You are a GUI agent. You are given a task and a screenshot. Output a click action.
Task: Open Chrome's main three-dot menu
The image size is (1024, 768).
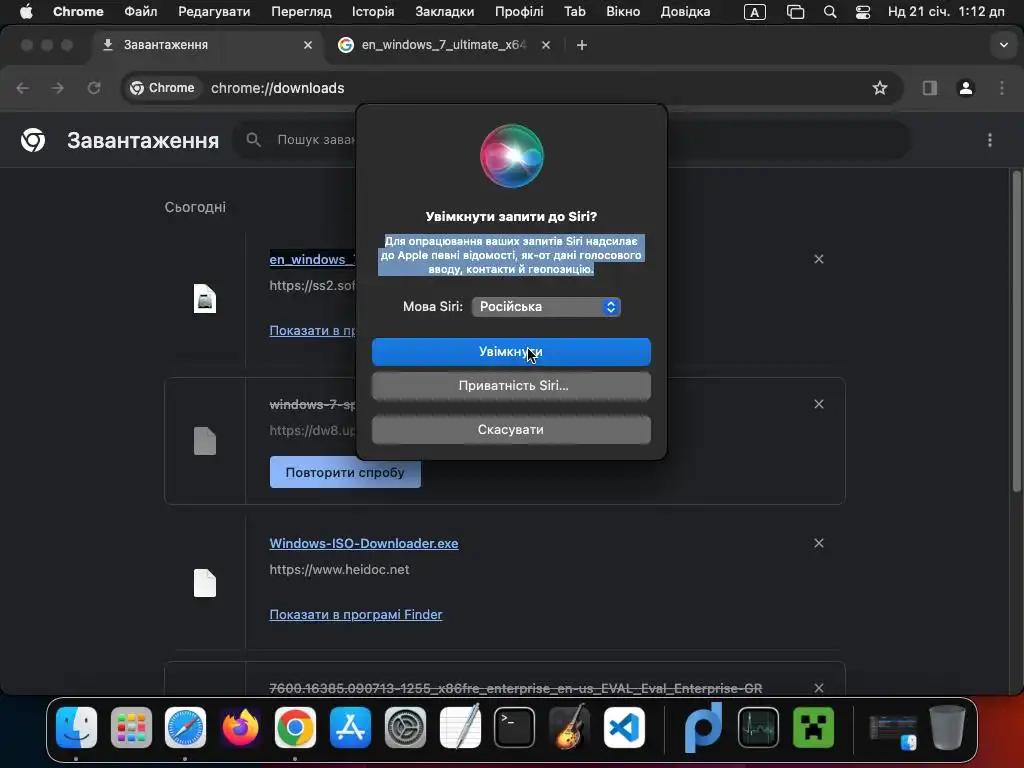click(1002, 88)
